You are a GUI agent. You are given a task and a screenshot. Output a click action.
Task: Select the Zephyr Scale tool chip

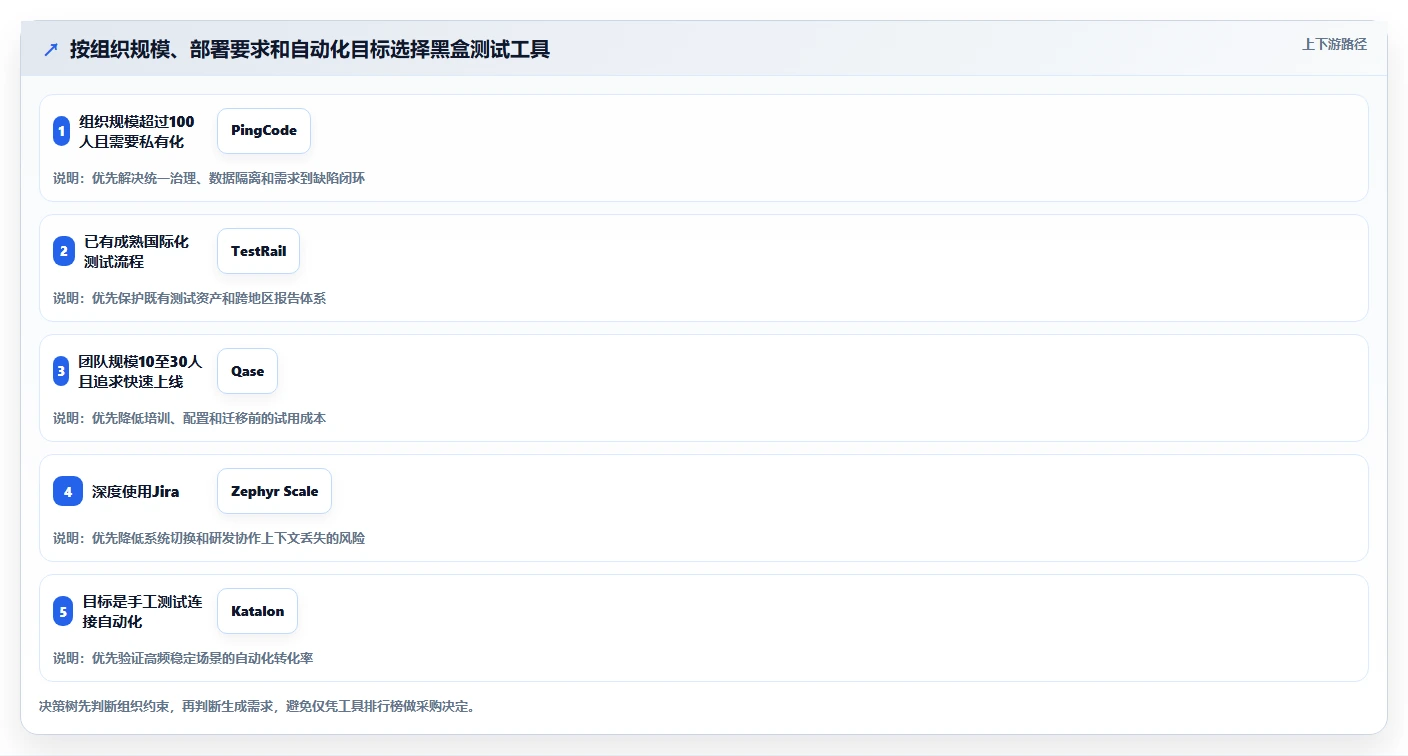click(274, 491)
